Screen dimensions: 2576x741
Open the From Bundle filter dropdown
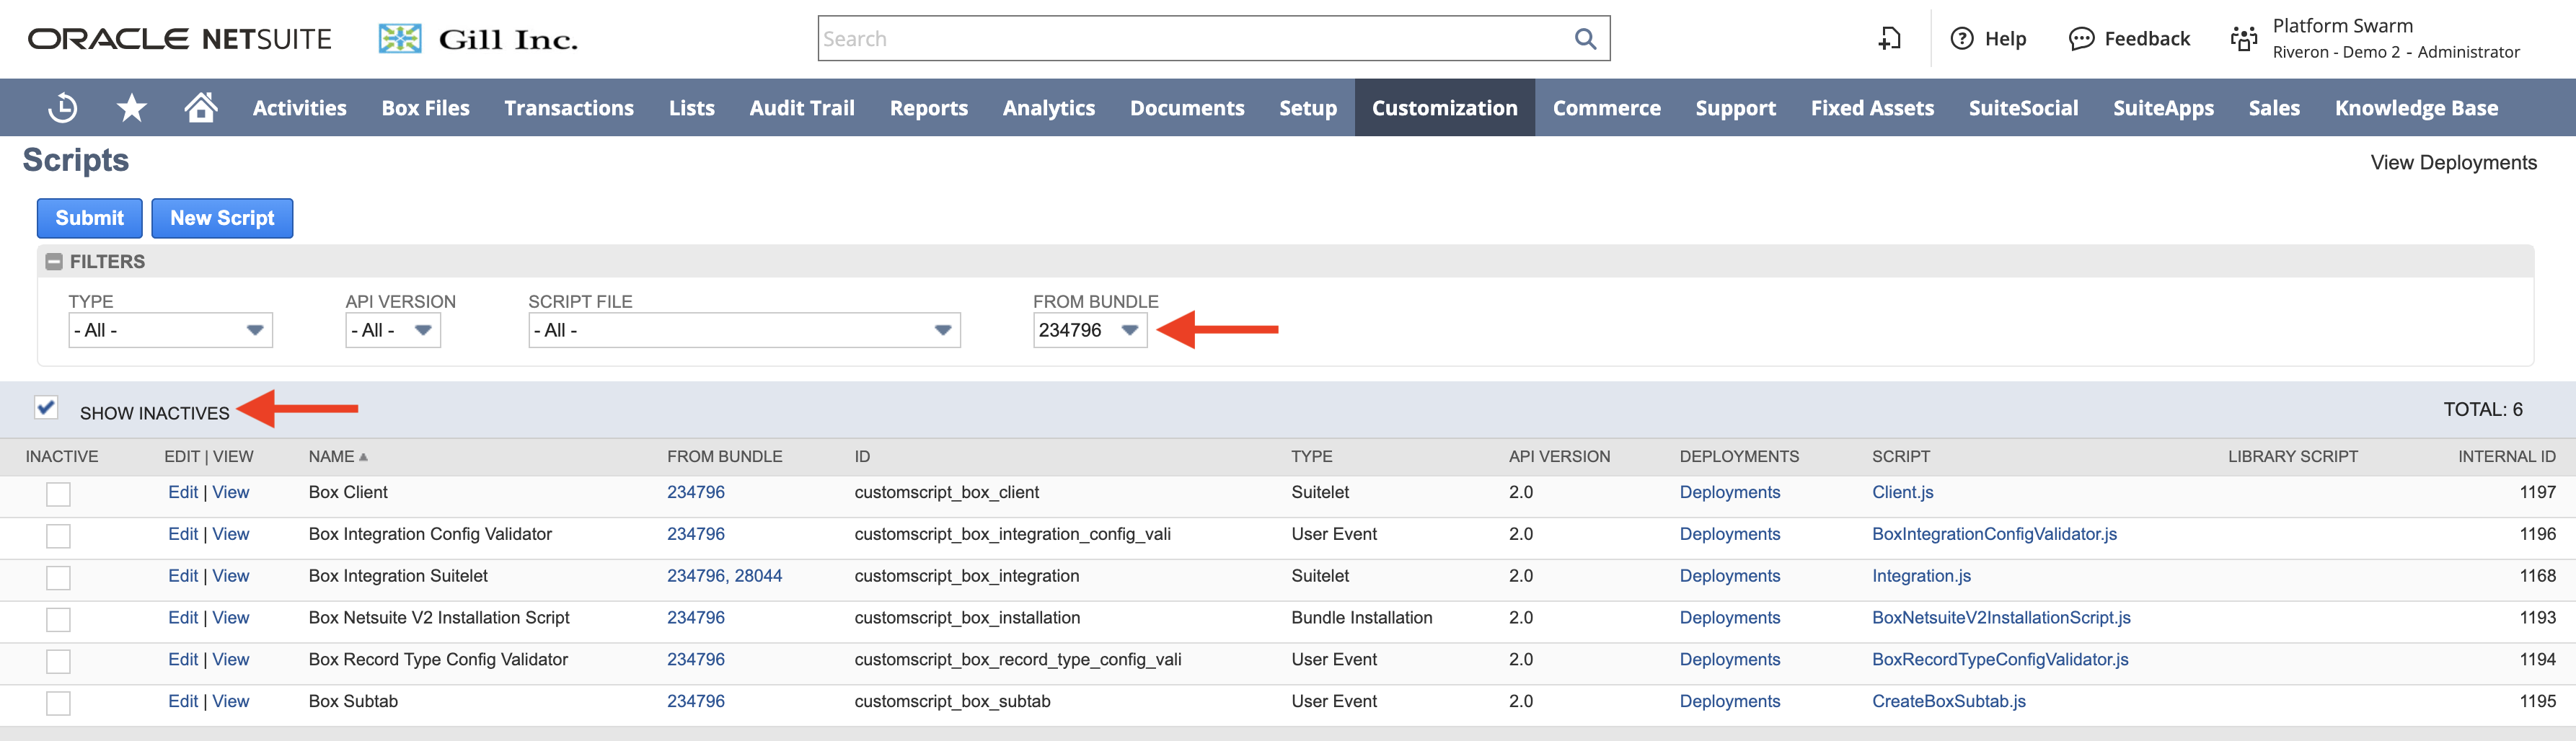tap(1090, 331)
